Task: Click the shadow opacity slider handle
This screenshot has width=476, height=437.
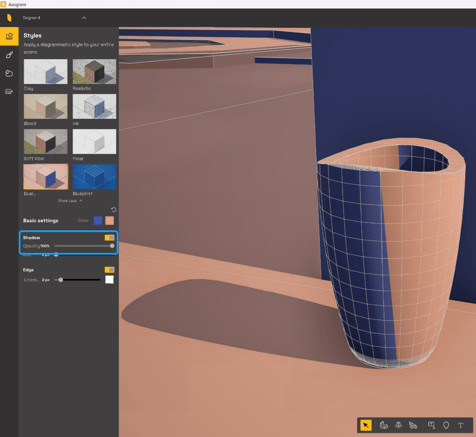Action: [x=112, y=246]
